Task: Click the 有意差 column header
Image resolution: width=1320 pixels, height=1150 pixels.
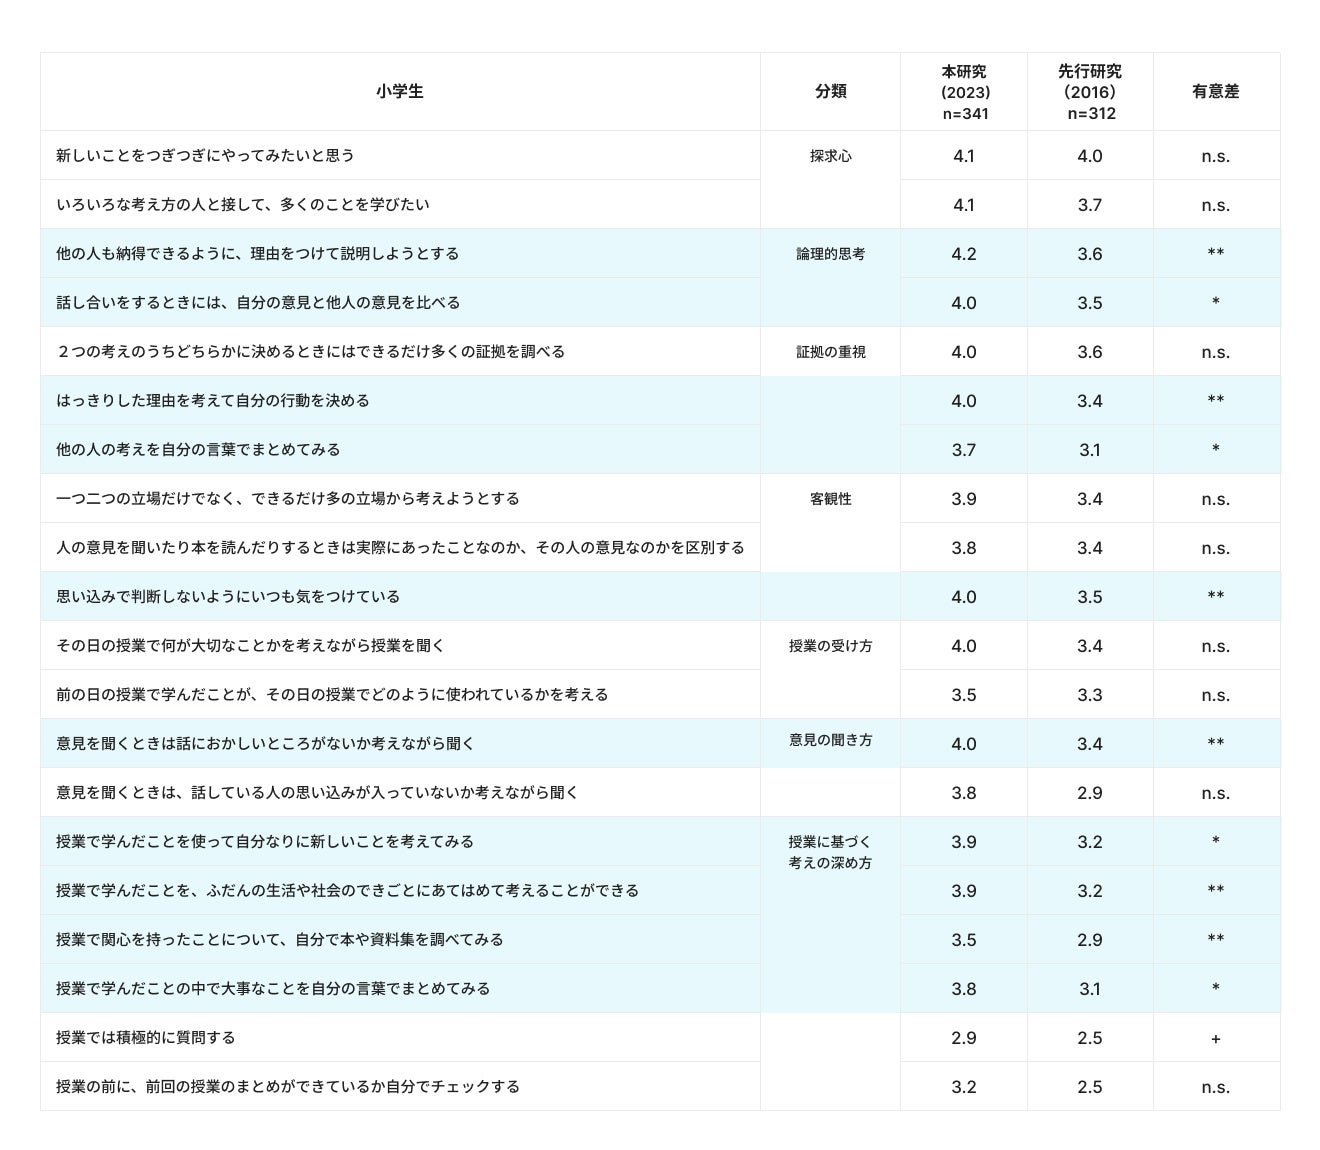Action: tap(1216, 91)
